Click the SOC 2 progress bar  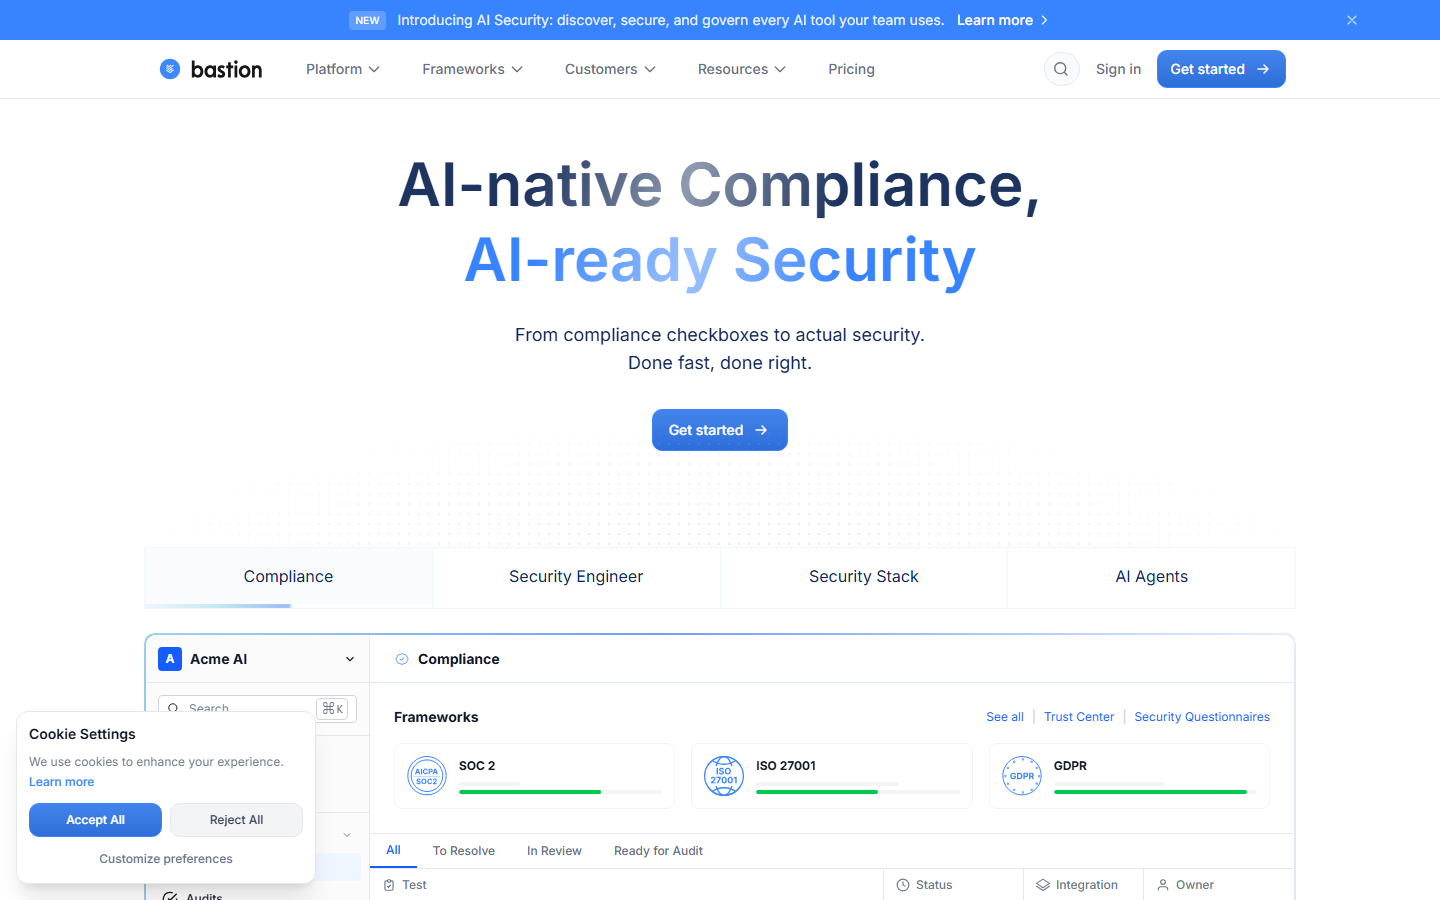click(560, 792)
